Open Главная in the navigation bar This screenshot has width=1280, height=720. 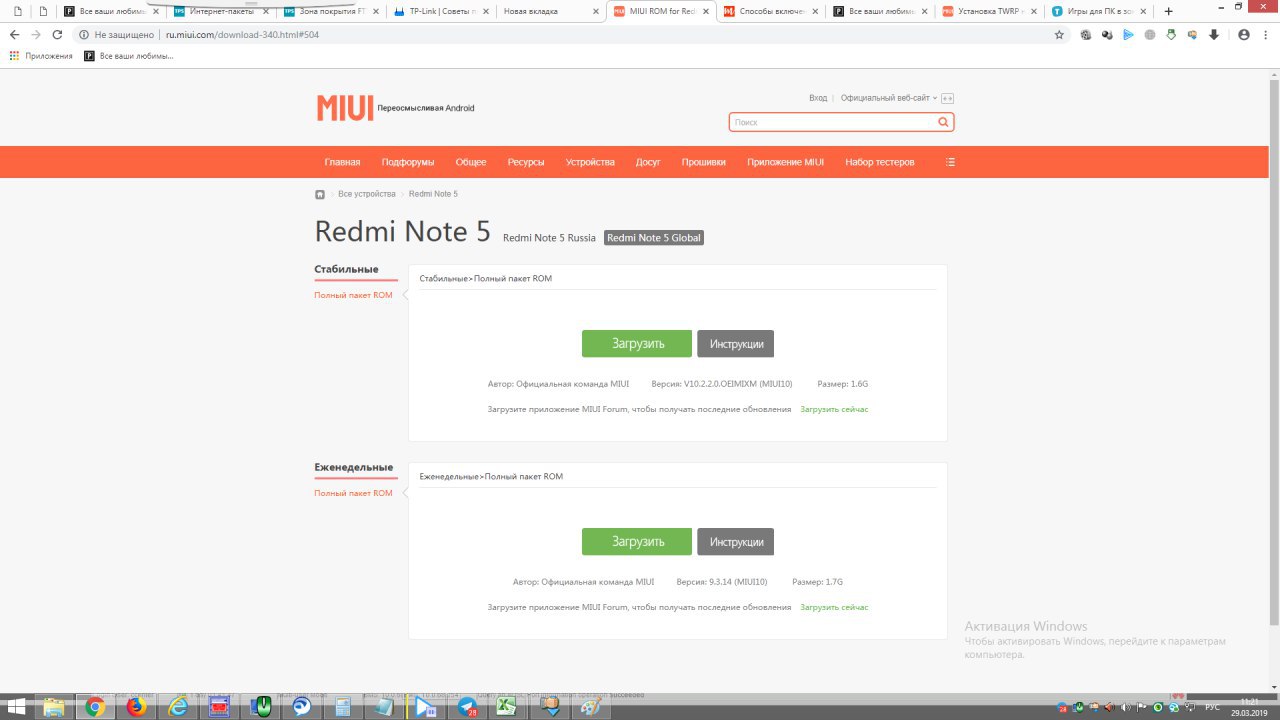click(342, 162)
